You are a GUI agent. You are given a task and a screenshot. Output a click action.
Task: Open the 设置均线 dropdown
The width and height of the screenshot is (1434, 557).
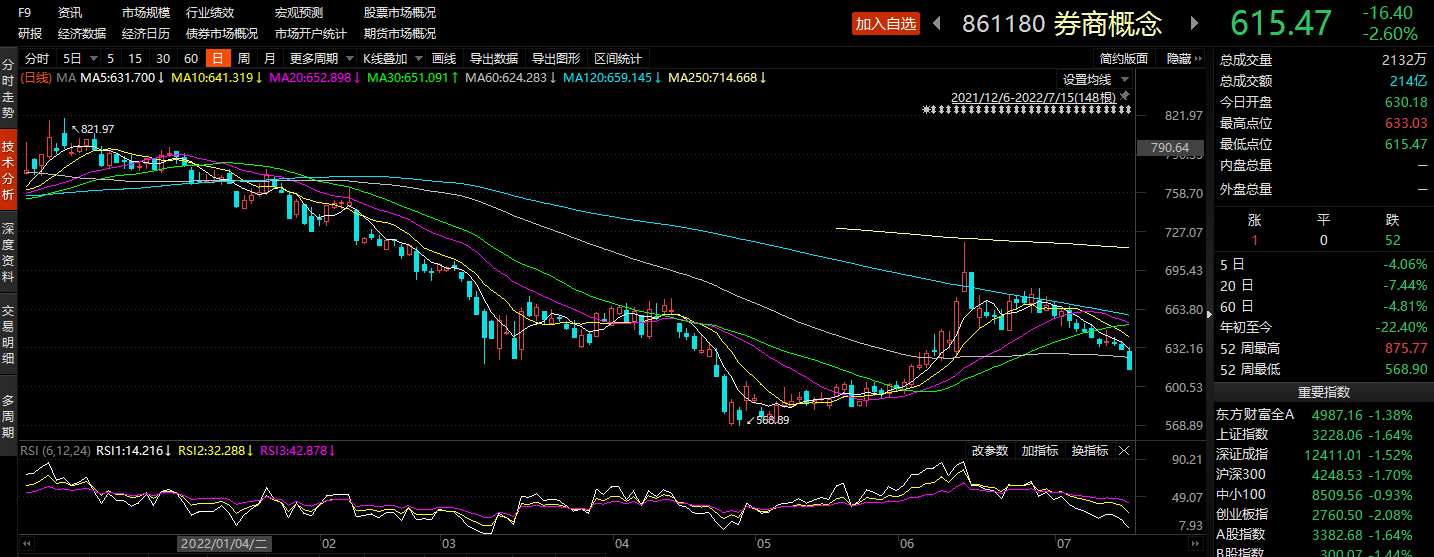(x=1095, y=79)
